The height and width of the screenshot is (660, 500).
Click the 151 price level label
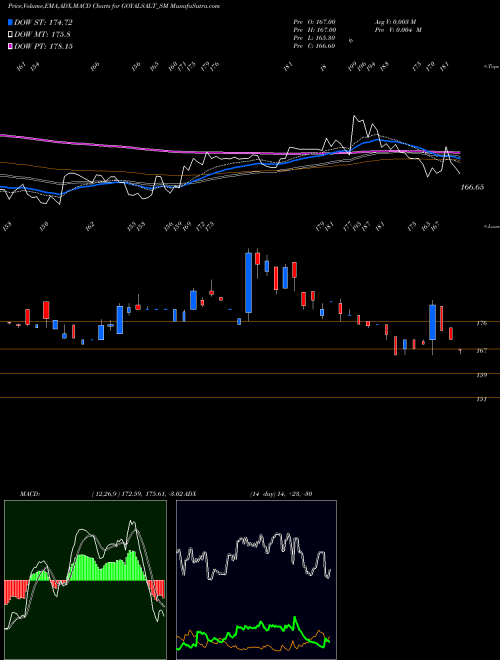pyautogui.click(x=482, y=399)
